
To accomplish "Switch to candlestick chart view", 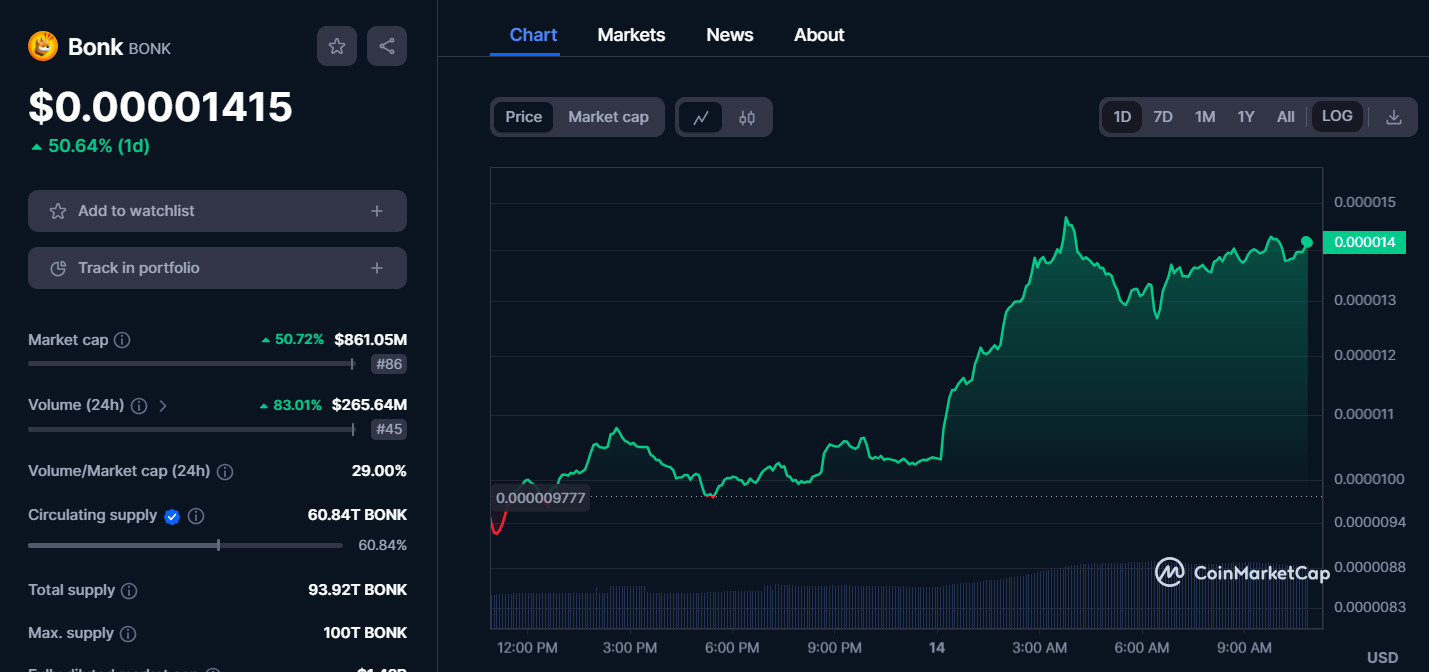I will (x=747, y=117).
